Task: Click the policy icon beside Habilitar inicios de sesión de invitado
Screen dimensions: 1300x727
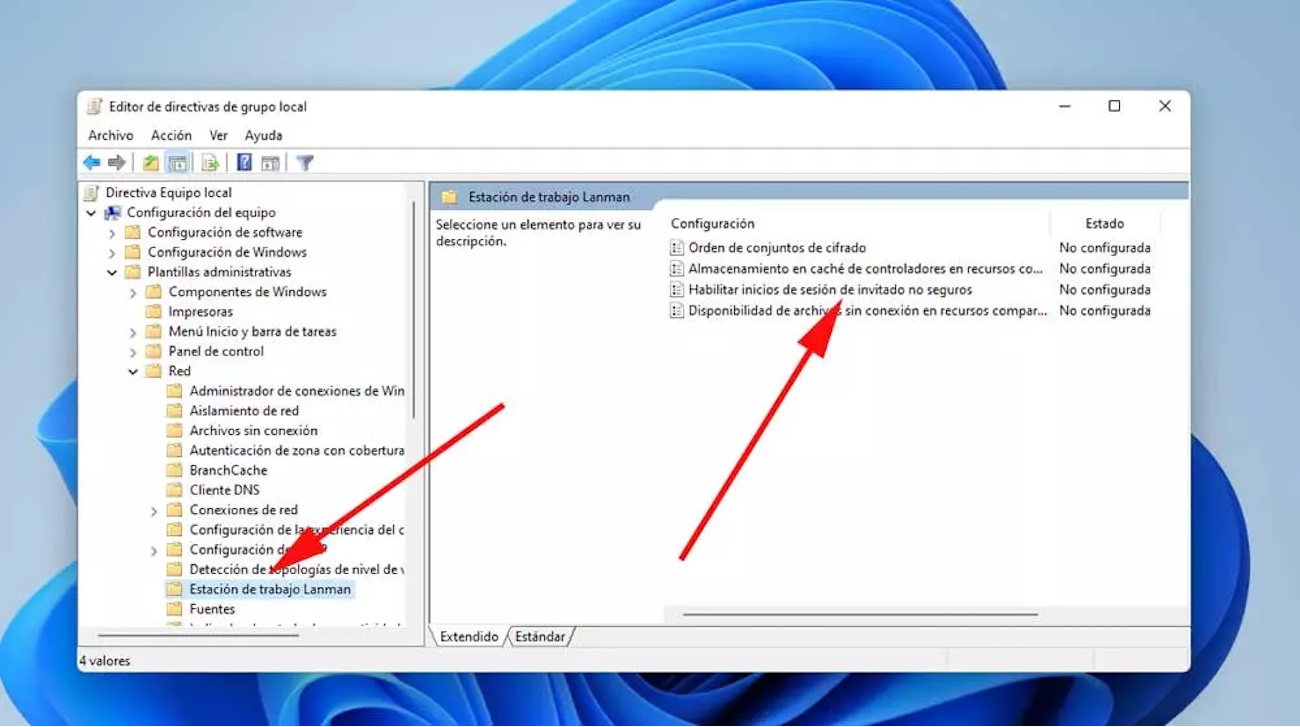Action: [677, 289]
